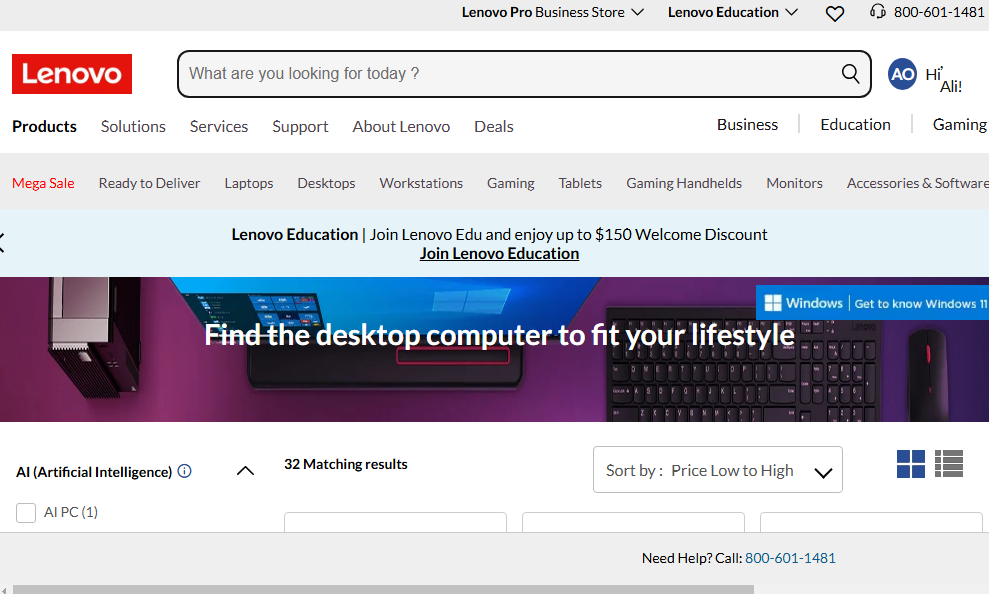Click the Need Help phone number link
The height and width of the screenshot is (594, 989).
[790, 558]
